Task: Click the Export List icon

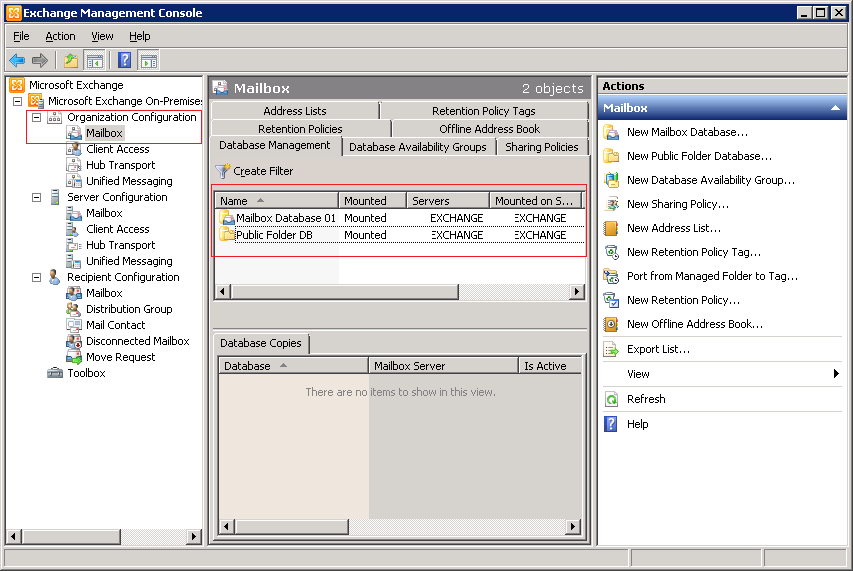Action: pos(611,349)
